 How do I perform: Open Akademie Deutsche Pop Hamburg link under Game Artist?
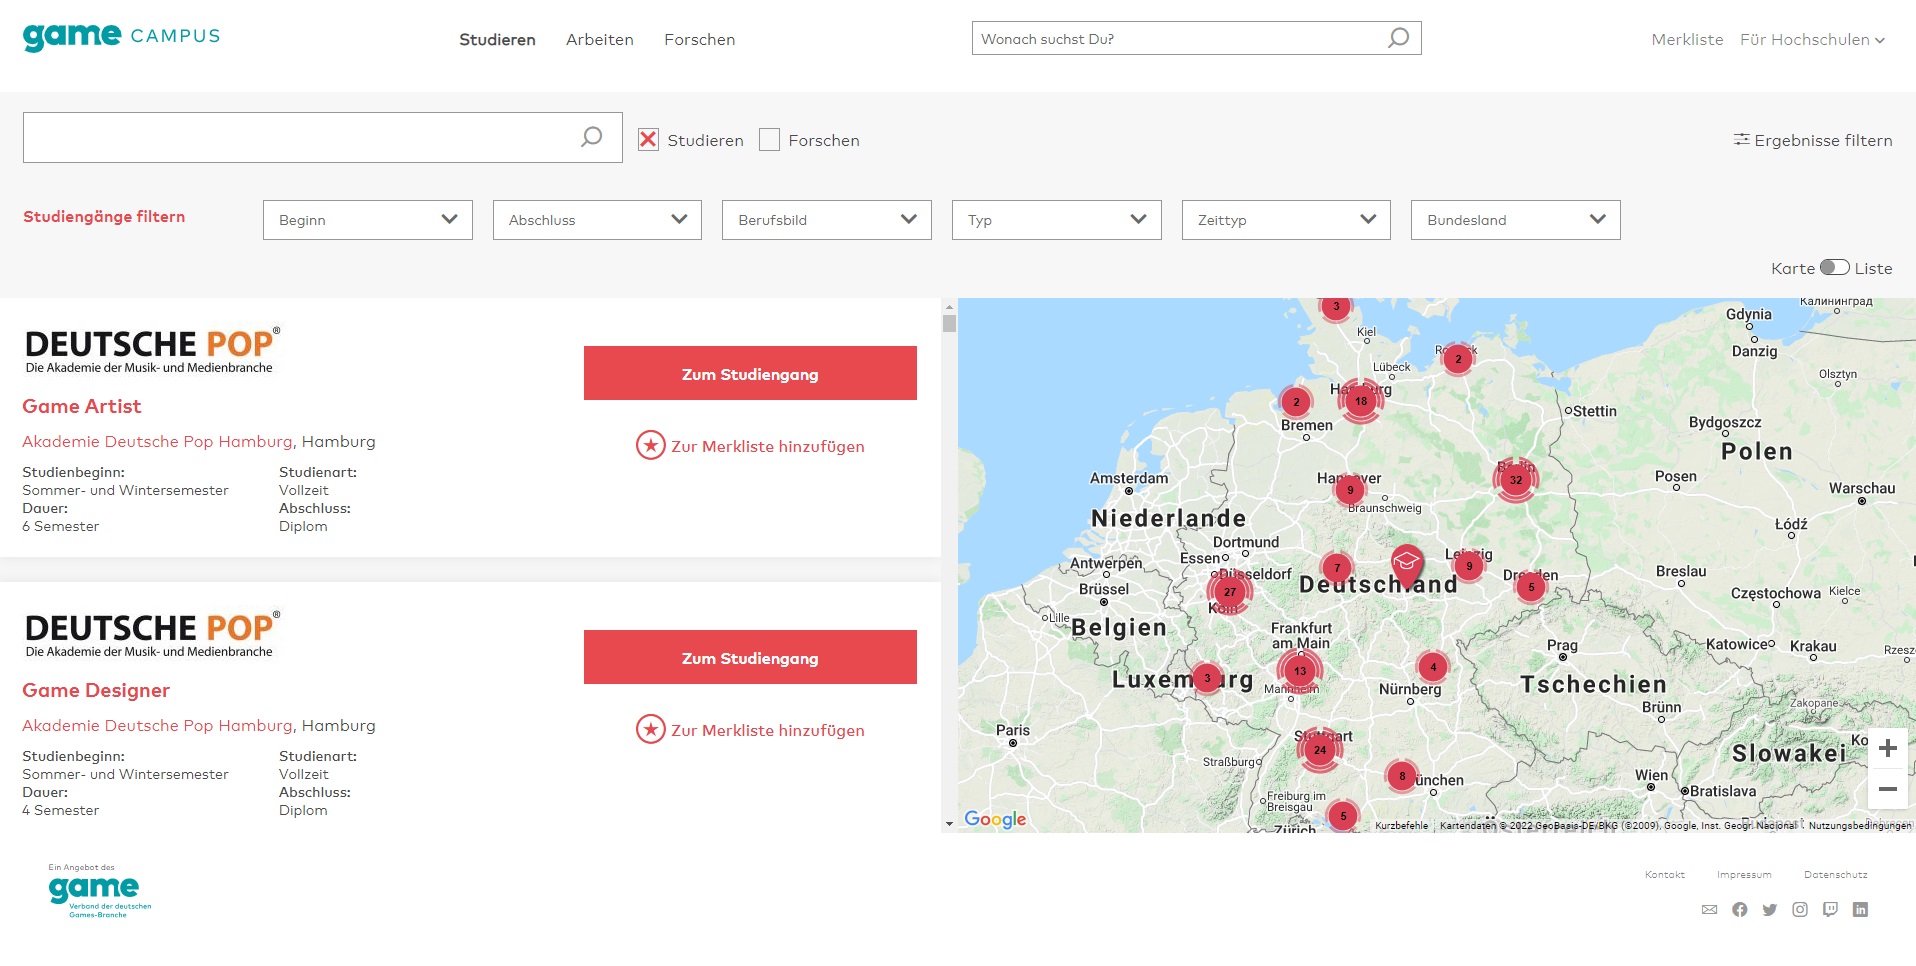click(157, 441)
